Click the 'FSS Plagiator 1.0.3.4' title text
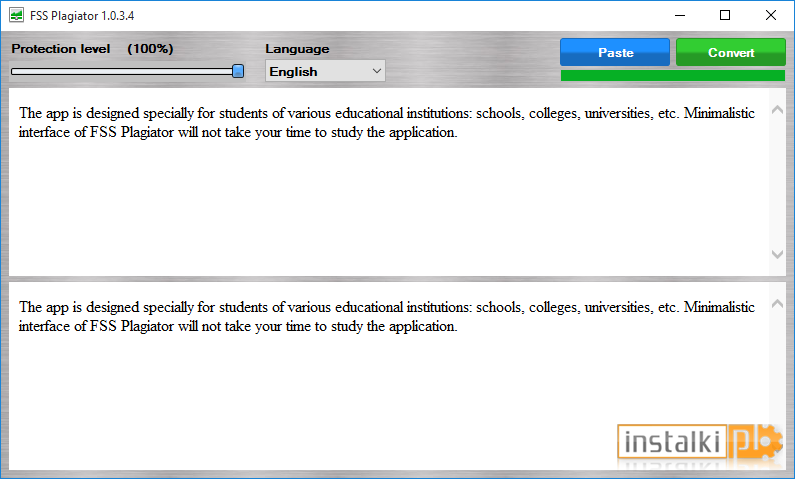 (82, 16)
